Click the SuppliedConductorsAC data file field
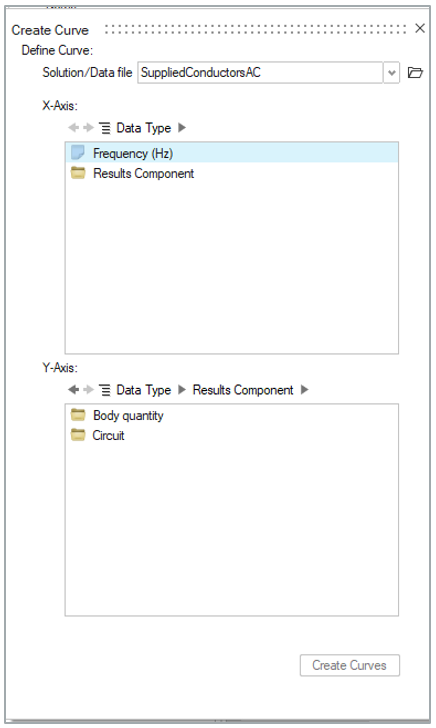Screen dimensions: 436x728 pos(260,73)
